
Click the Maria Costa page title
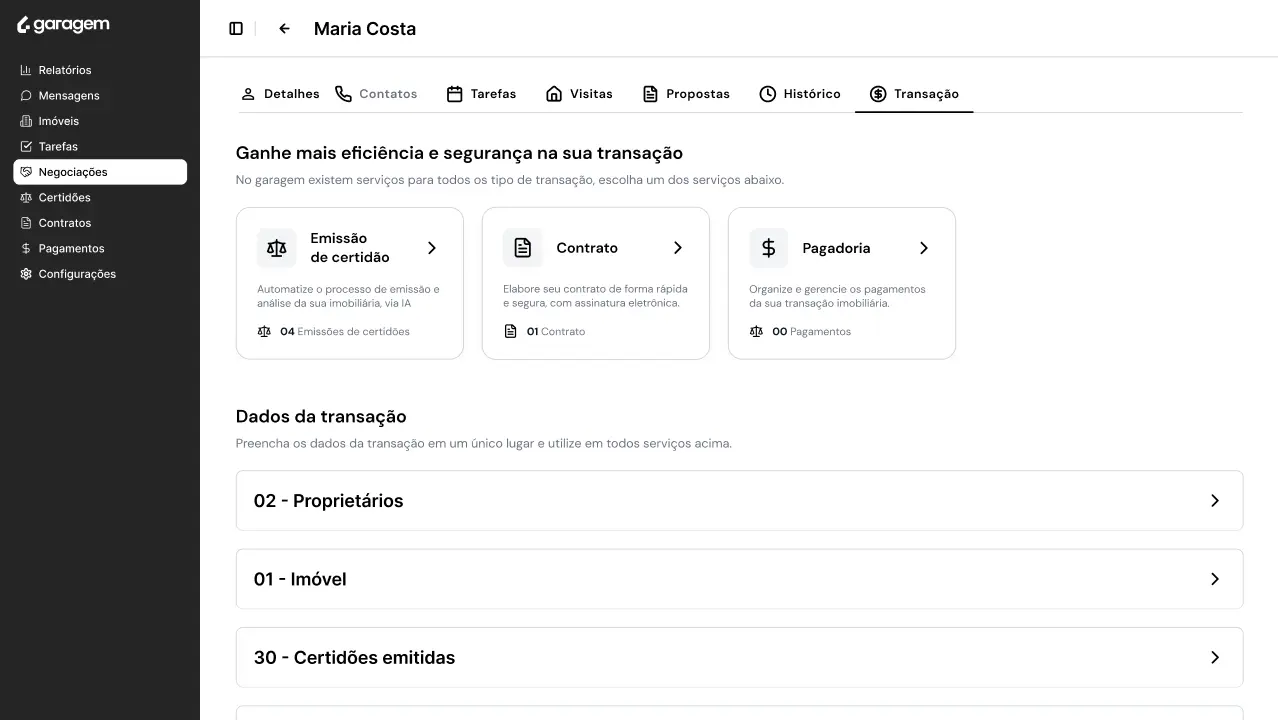click(365, 29)
